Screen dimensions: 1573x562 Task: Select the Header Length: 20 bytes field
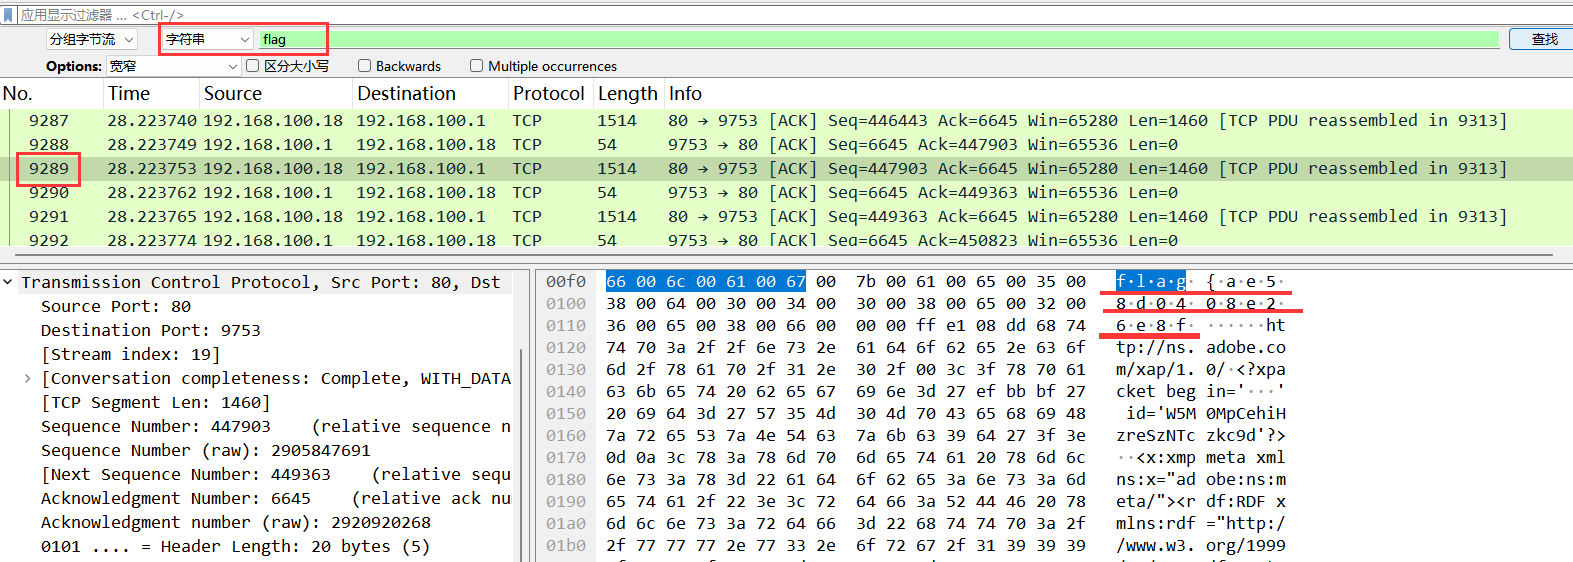point(235,547)
